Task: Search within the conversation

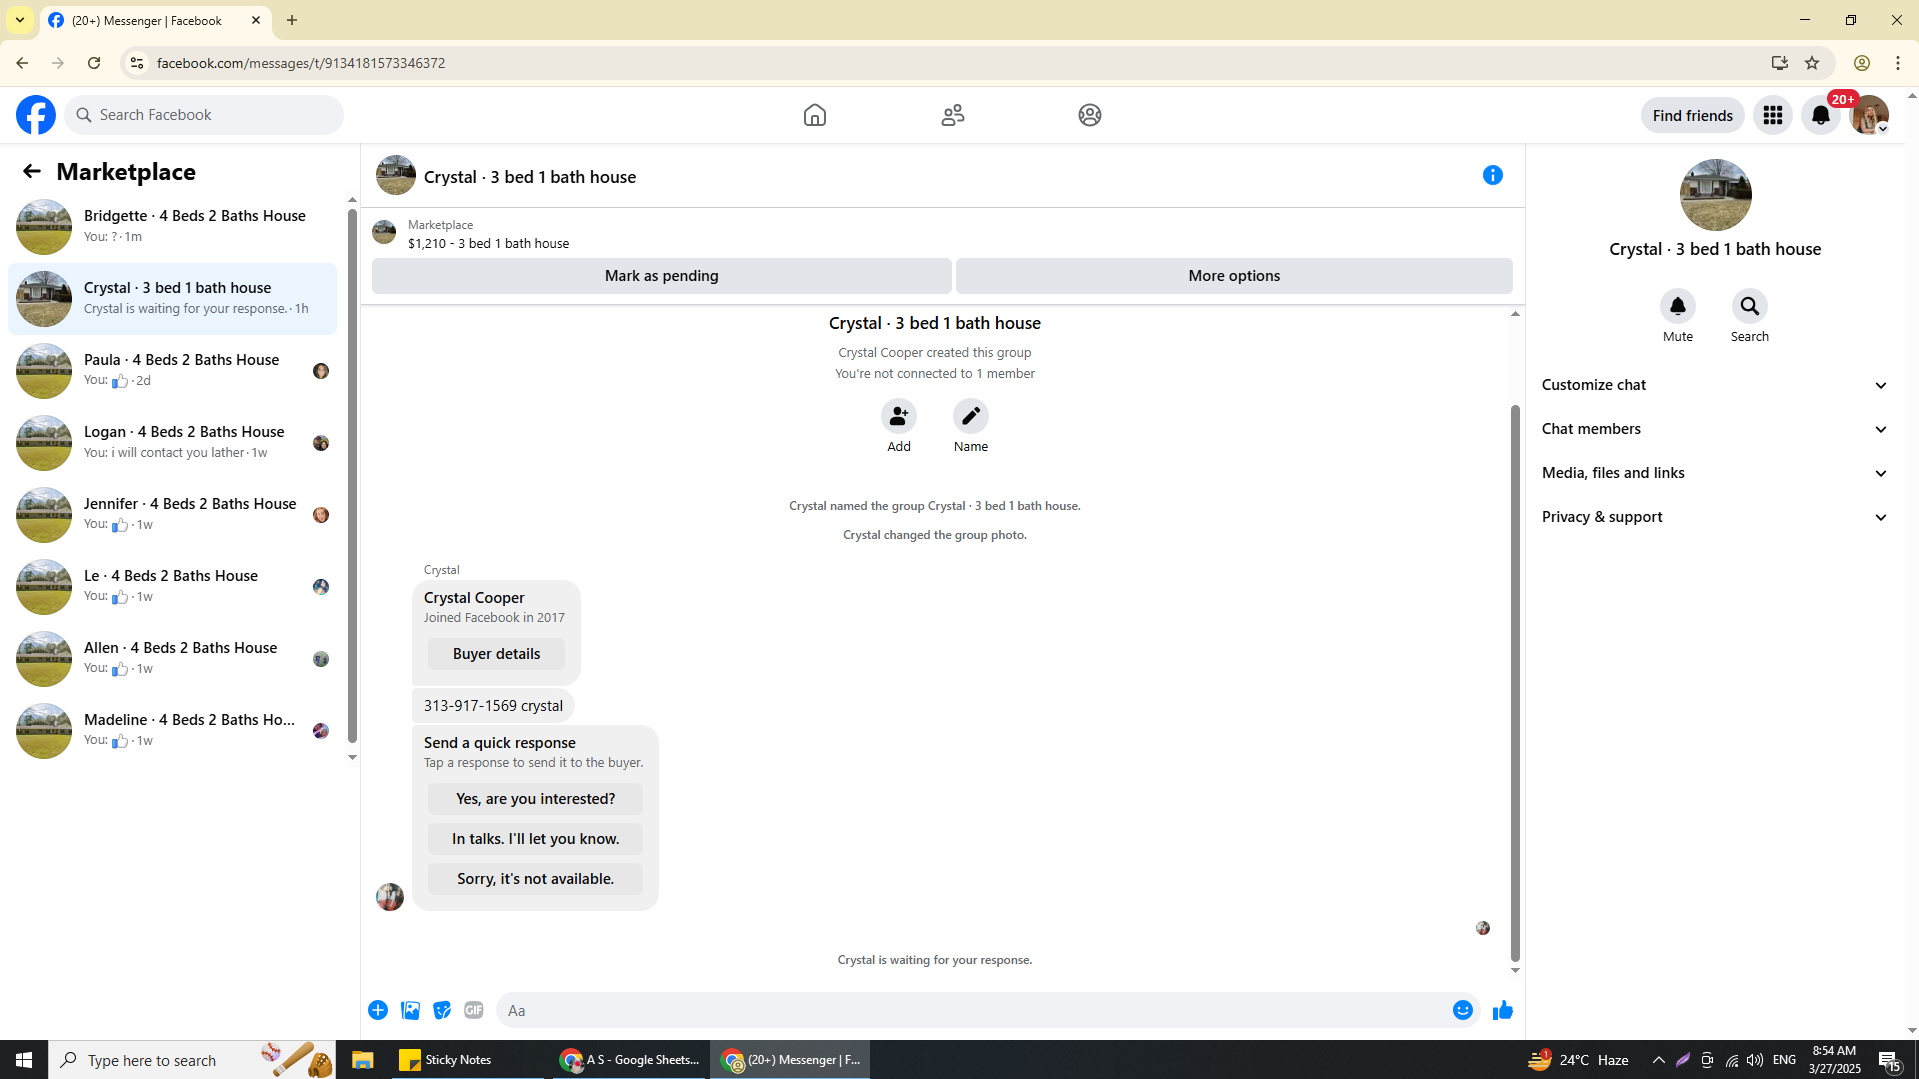Action: pyautogui.click(x=1750, y=306)
